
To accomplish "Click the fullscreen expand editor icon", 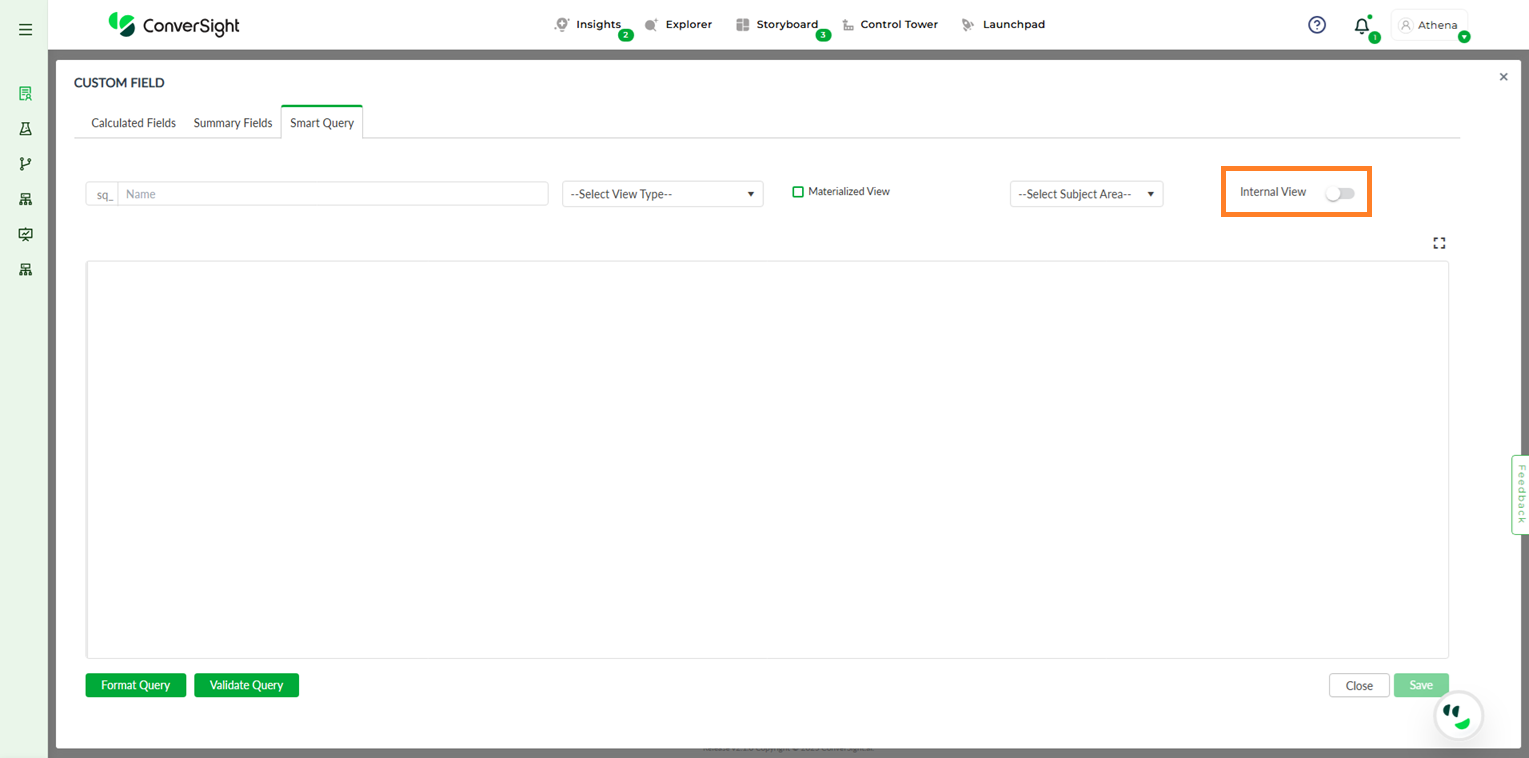I will pyautogui.click(x=1439, y=243).
